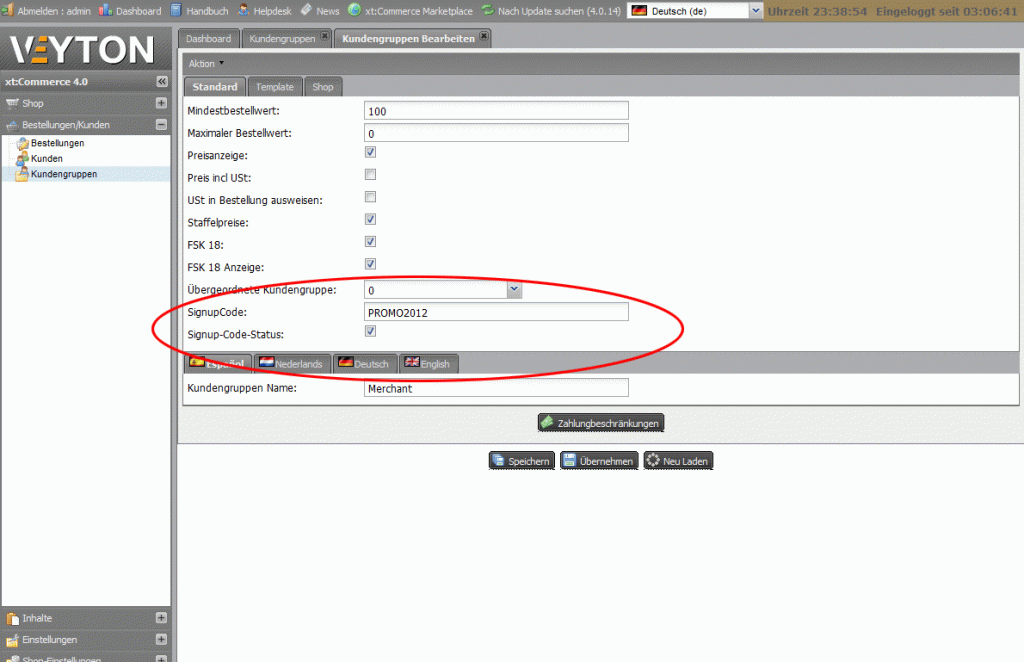
Task: Click the Speichern button
Action: pos(521,461)
